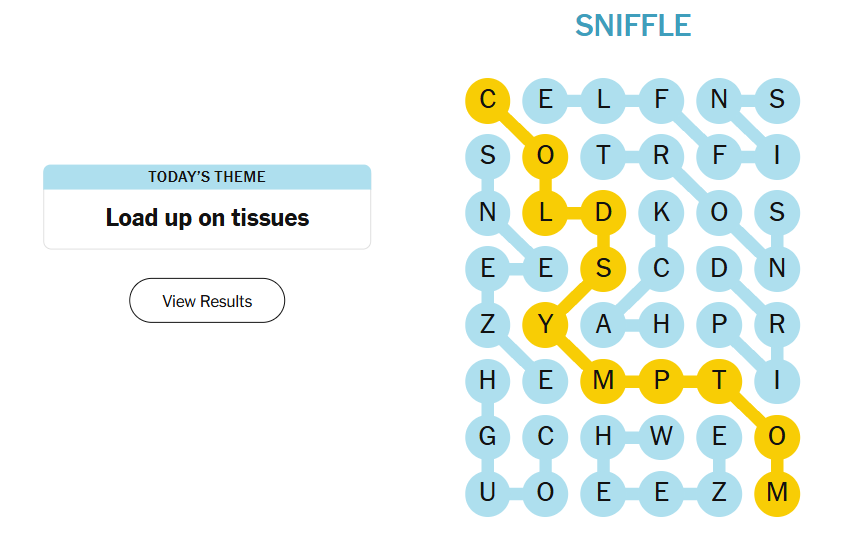Screen dimensions: 861x560
Task: Tap the blue letter L tile
Action: (x=603, y=99)
